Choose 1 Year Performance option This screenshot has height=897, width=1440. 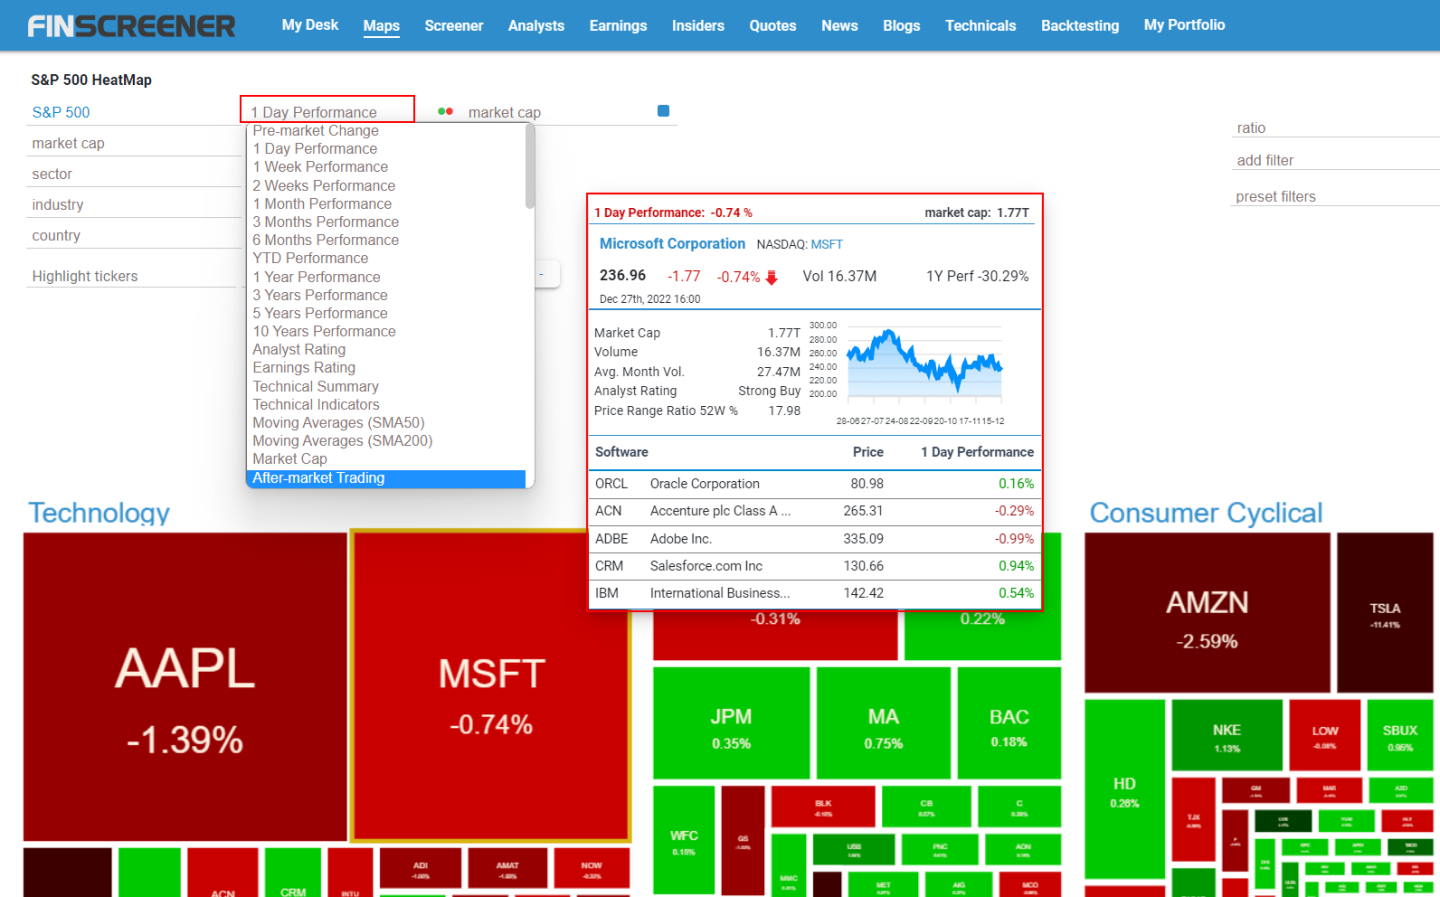tap(386, 277)
